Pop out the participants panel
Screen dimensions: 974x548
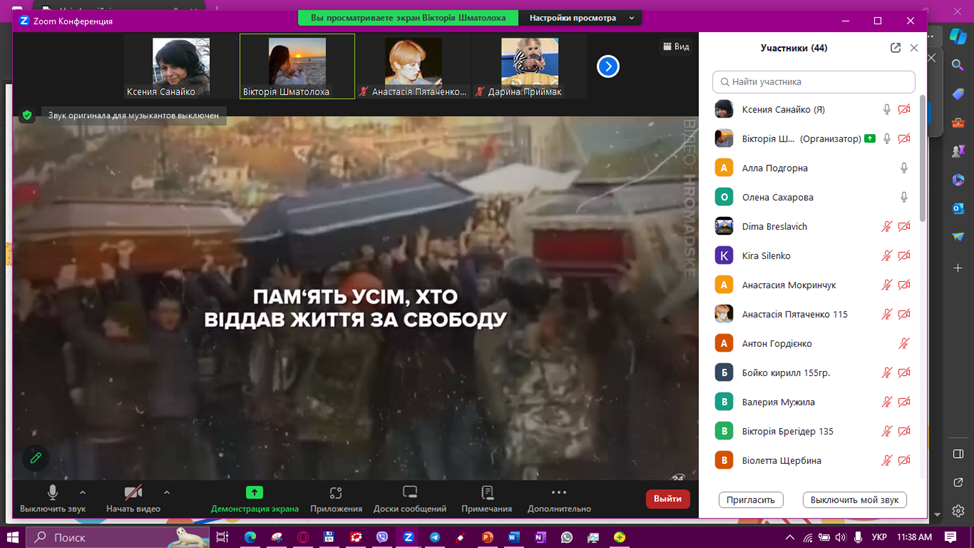895,48
